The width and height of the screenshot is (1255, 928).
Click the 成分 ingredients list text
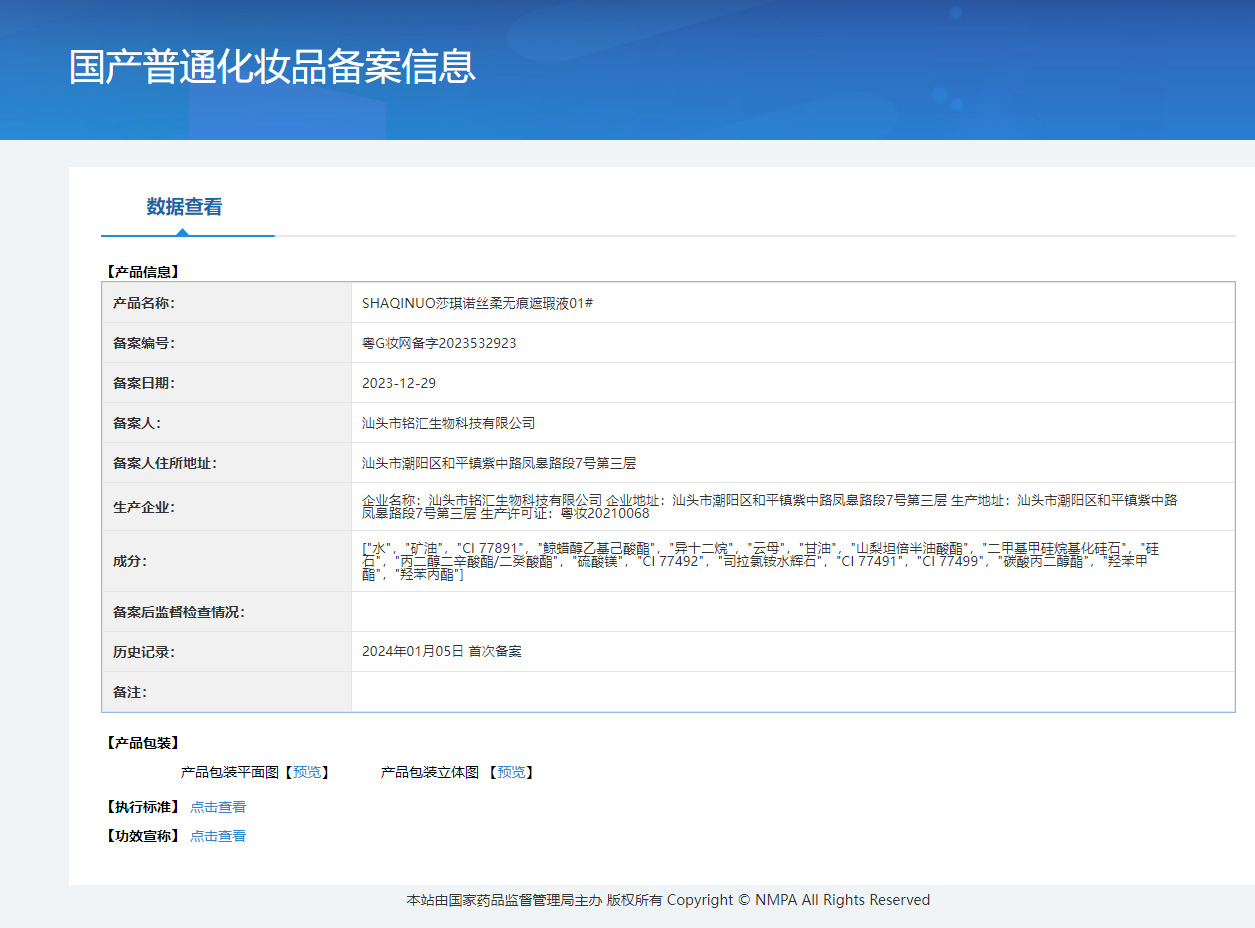click(760, 561)
